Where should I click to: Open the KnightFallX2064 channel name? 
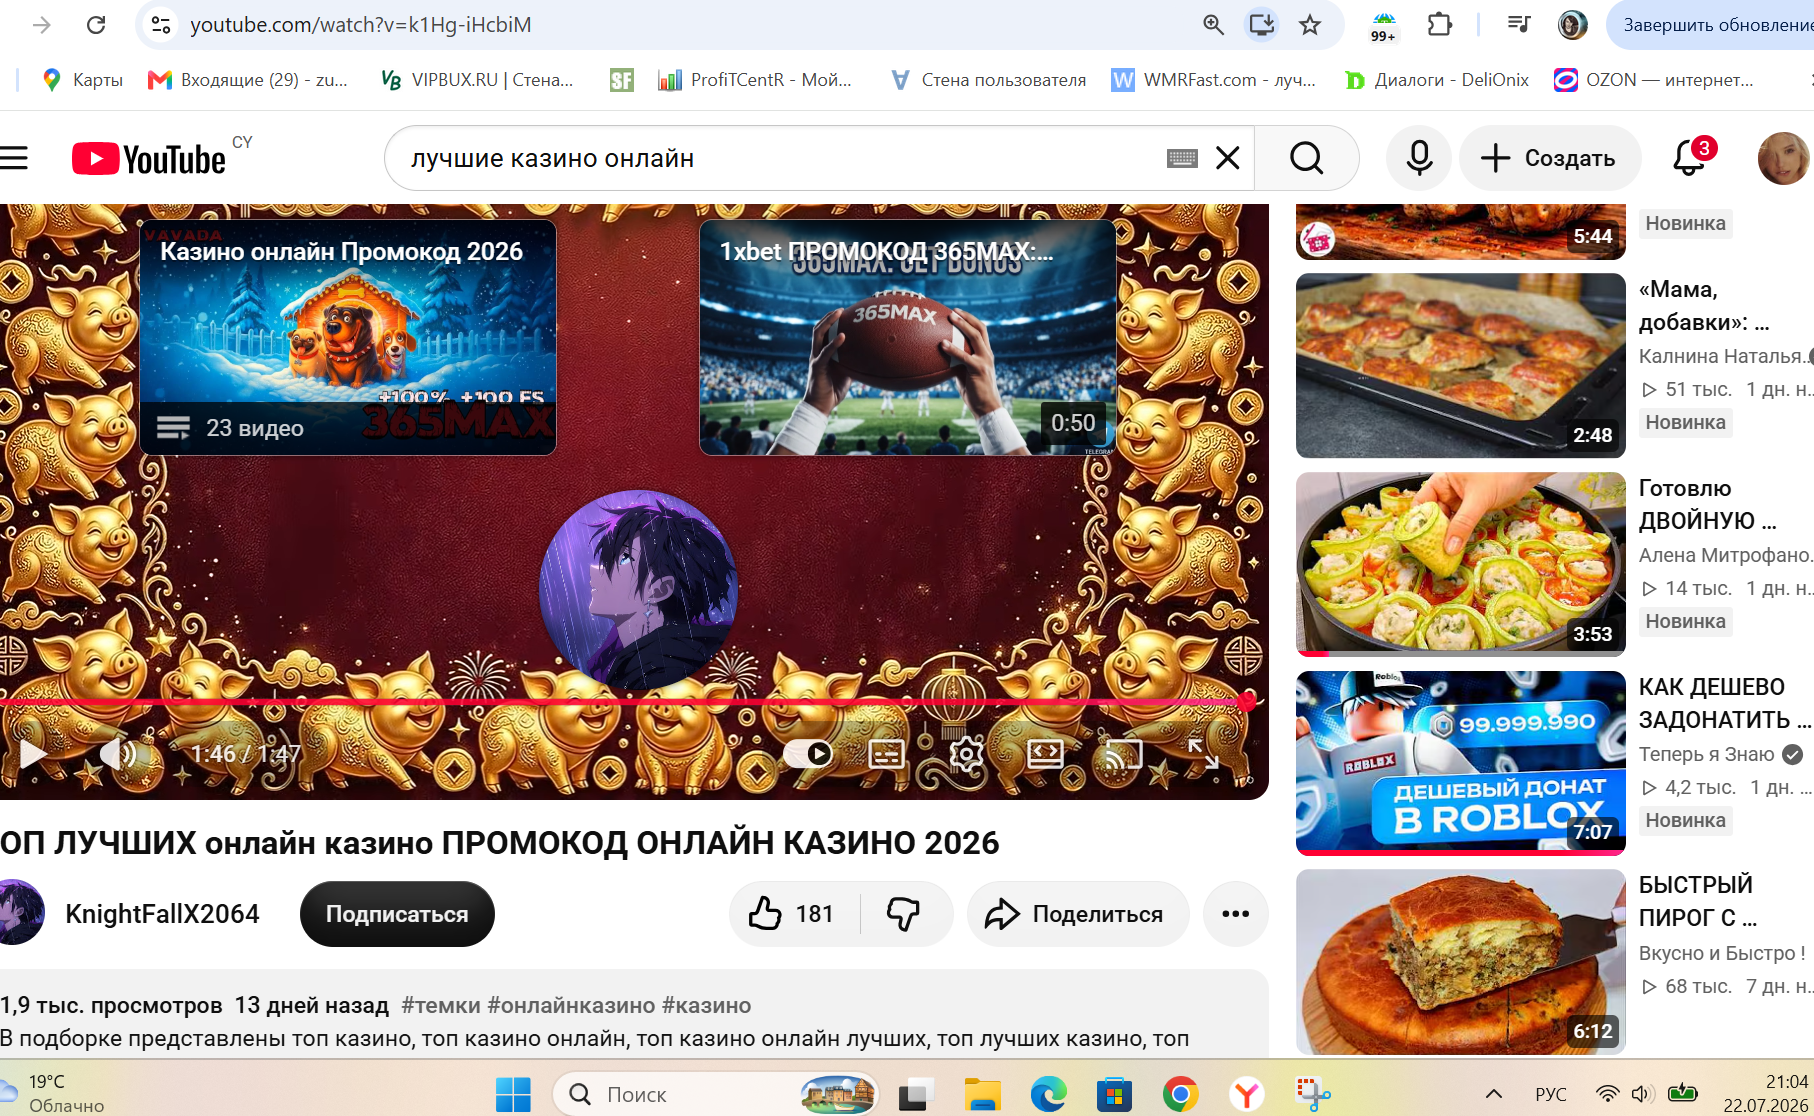point(162,914)
